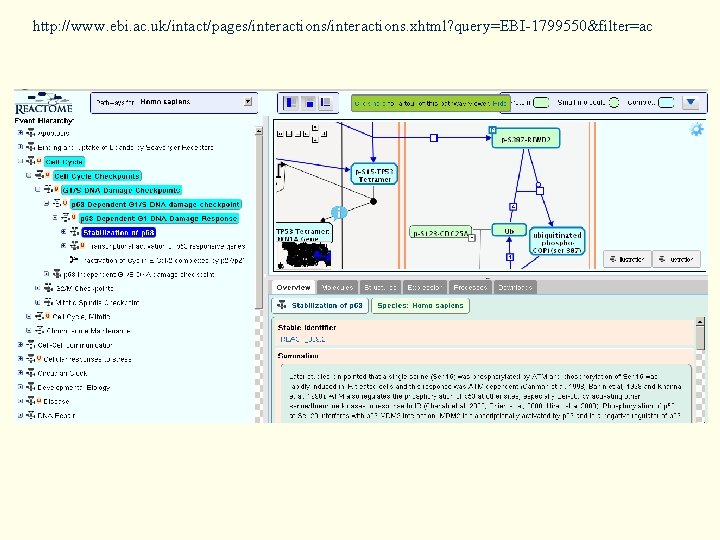Viewport: 720px width, 540px height.
Task: Select the left-panel layout toggle
Action: coord(291,102)
